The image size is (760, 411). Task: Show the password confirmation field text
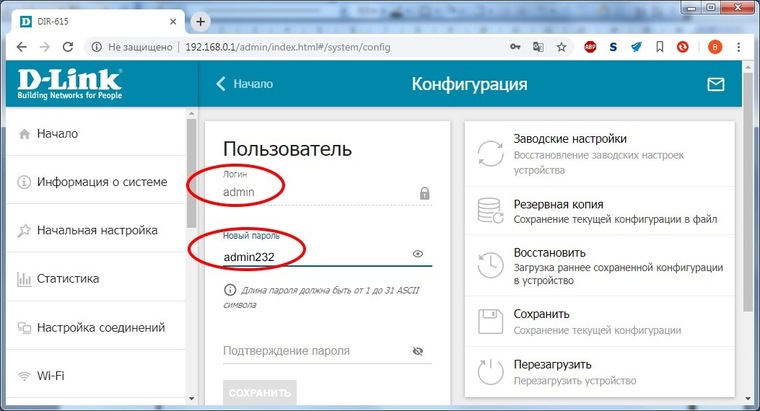point(418,352)
